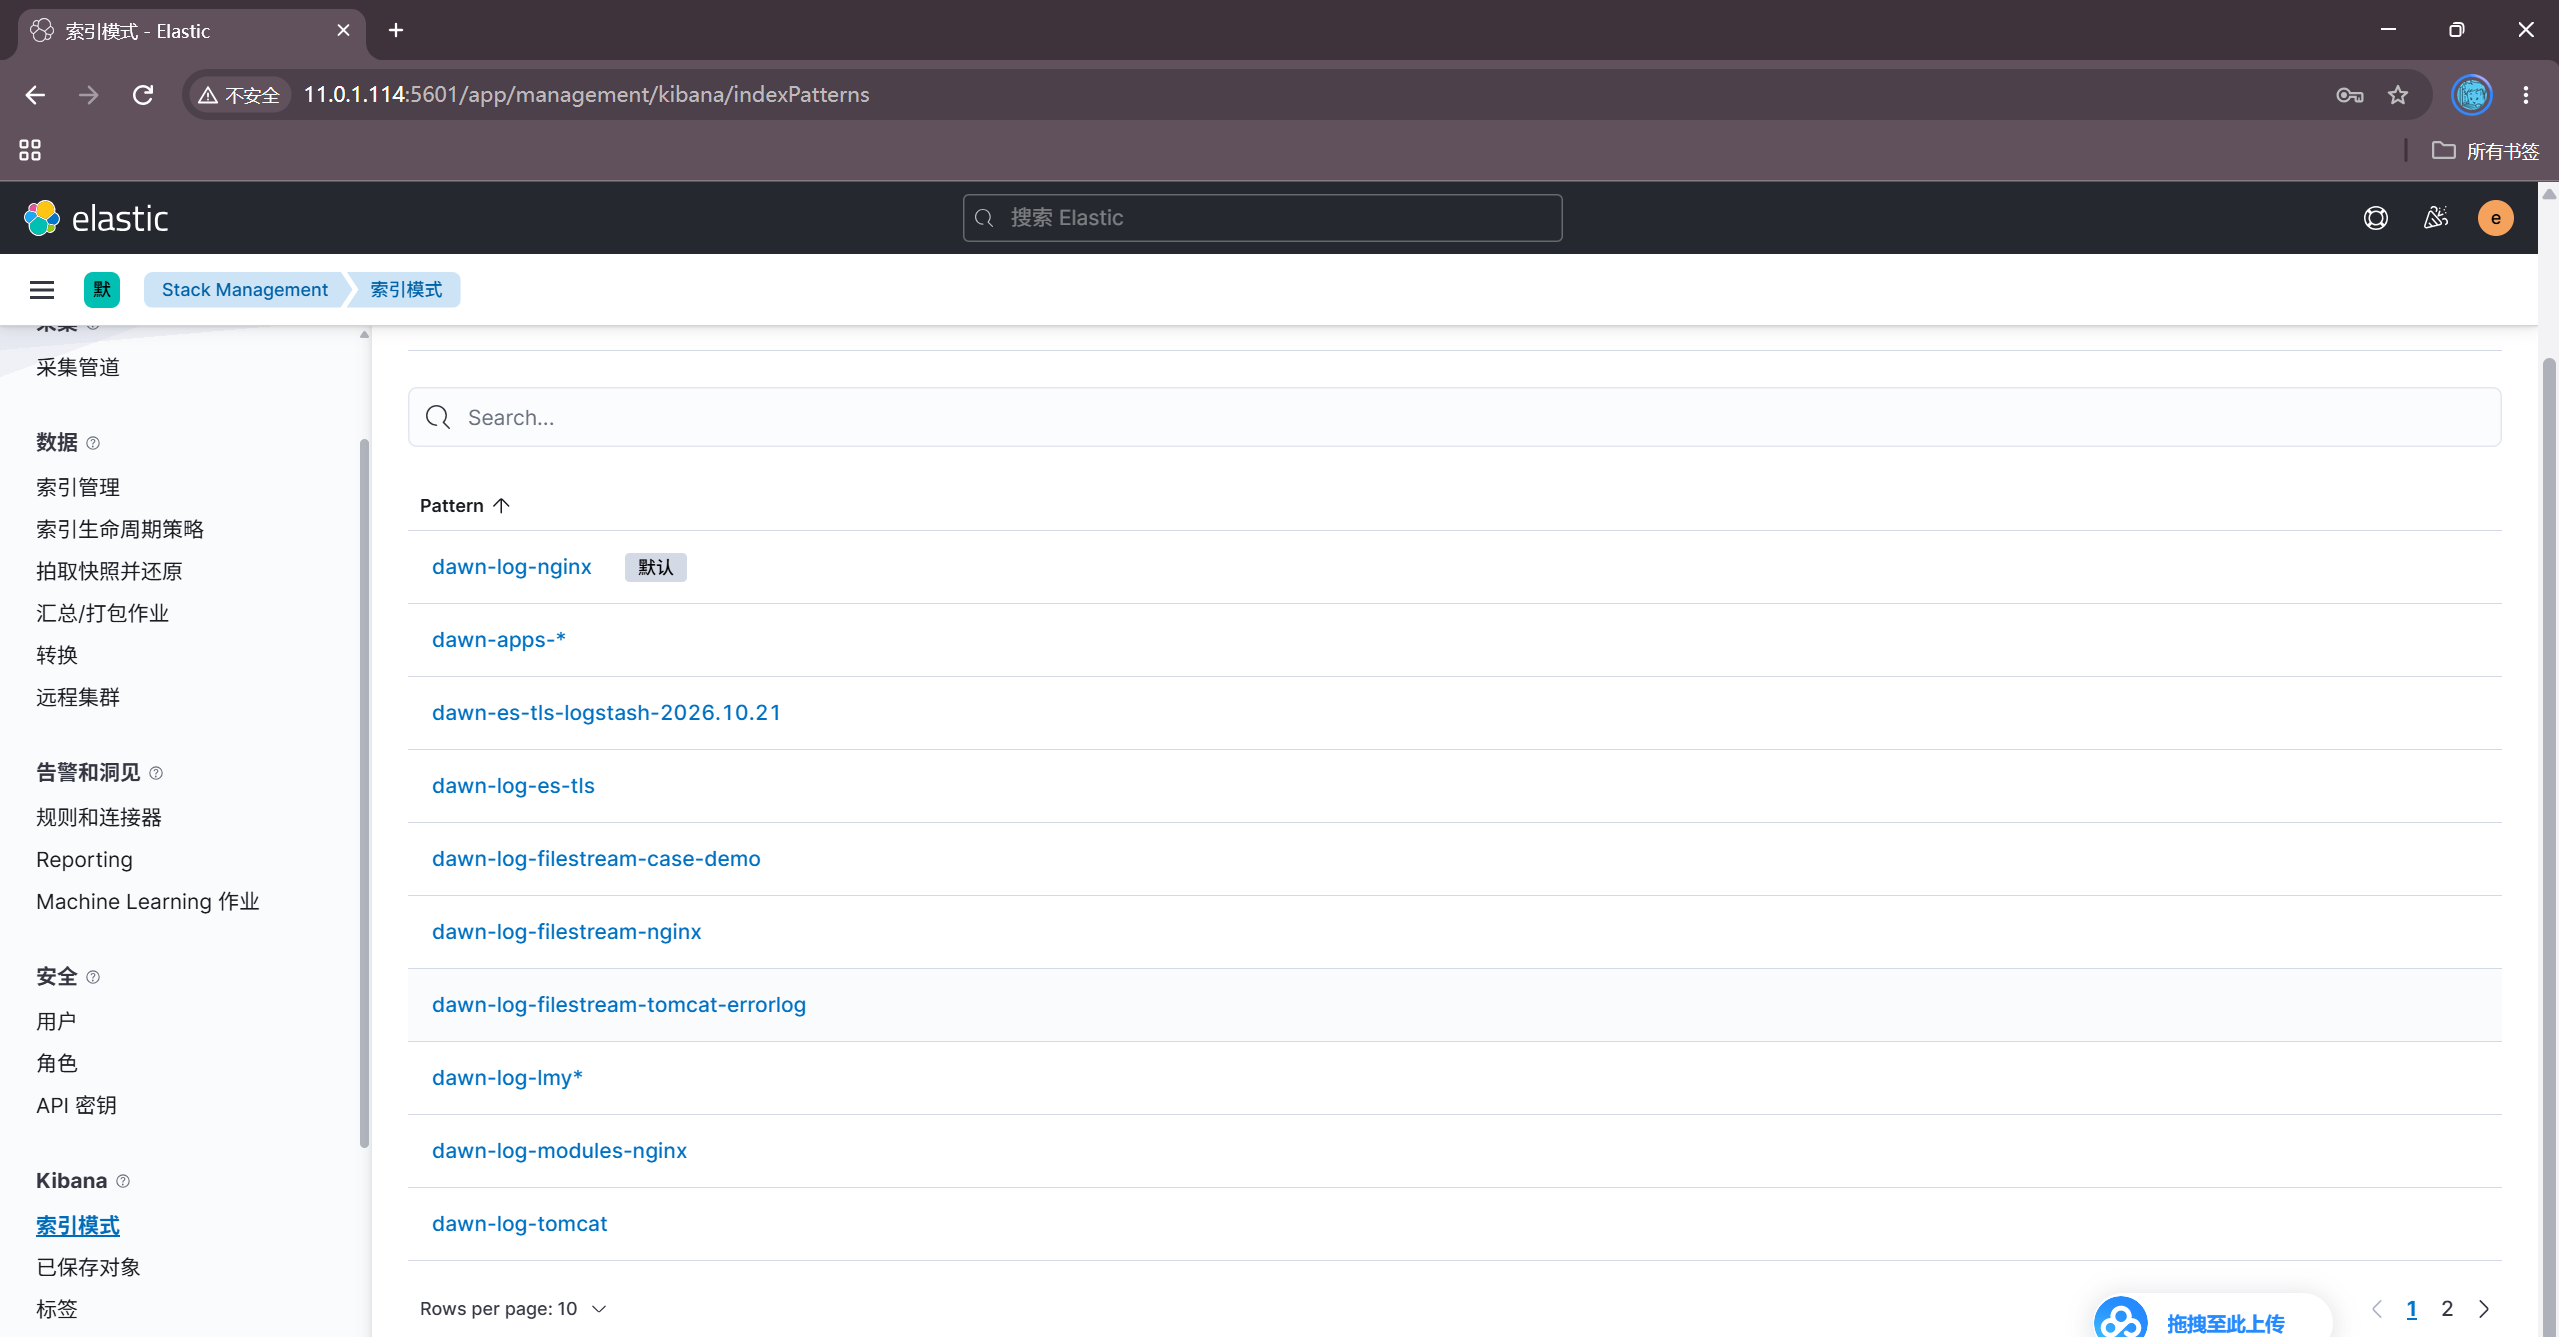2559x1337 pixels.
Task: Bookmark this page with the star
Action: coord(2398,95)
